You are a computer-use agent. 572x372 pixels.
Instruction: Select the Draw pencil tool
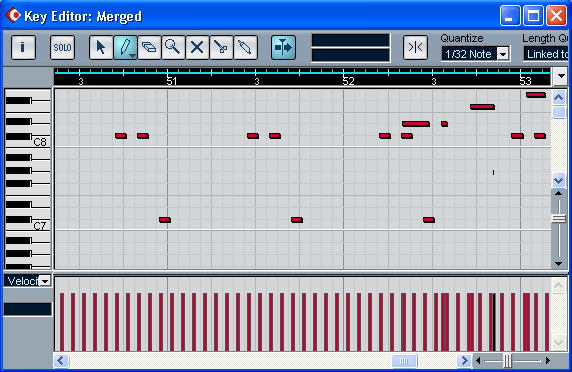(x=125, y=47)
